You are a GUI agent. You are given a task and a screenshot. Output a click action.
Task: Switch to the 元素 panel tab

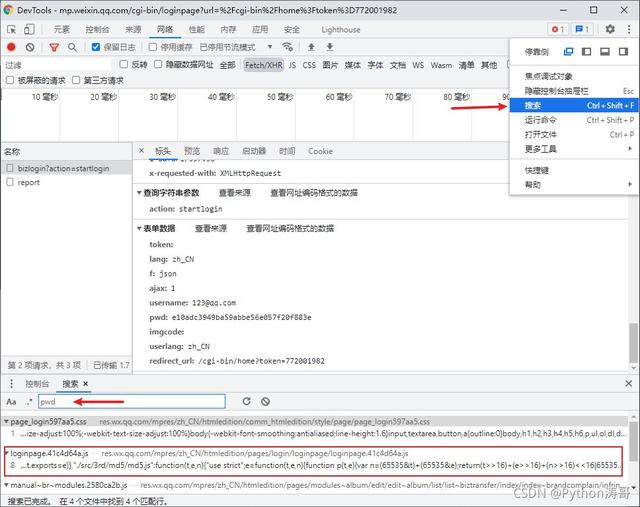point(62,29)
